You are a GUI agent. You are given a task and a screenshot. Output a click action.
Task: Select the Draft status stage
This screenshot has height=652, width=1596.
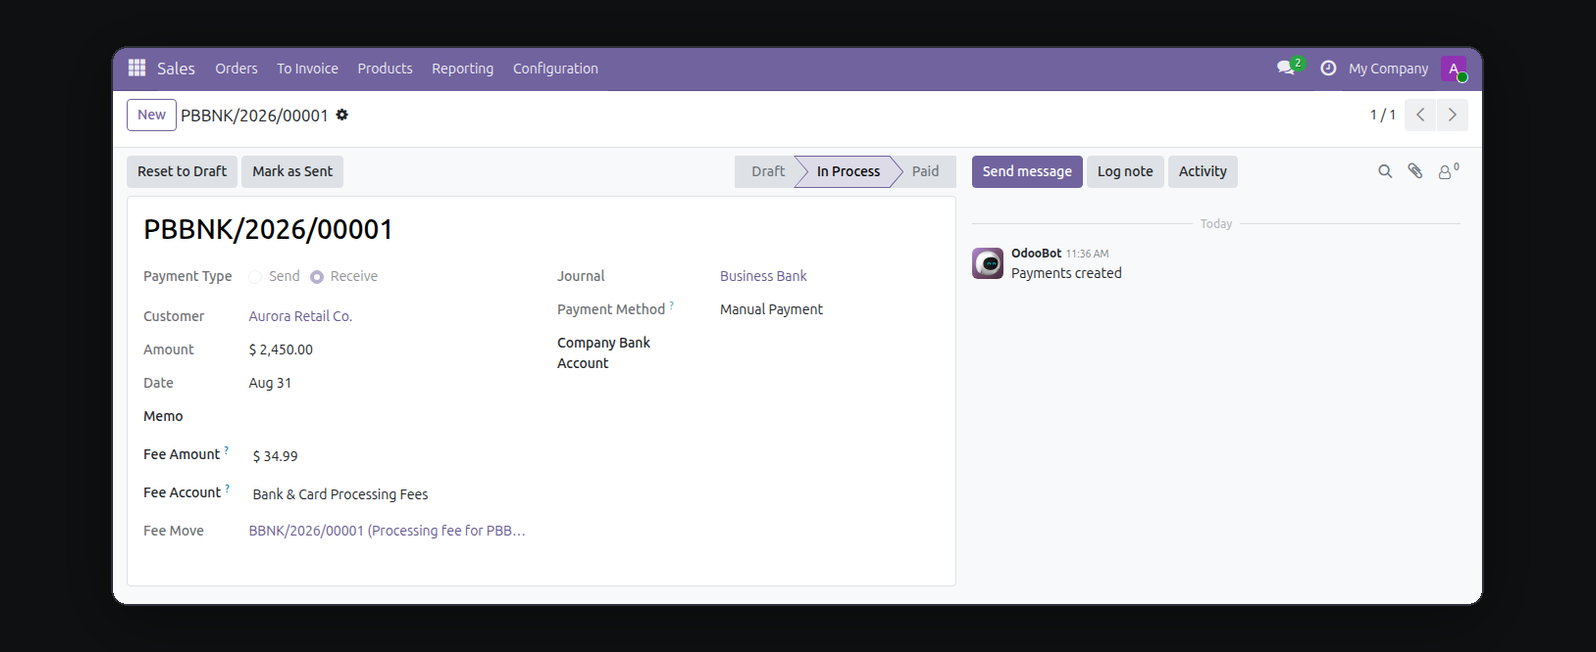coord(768,171)
